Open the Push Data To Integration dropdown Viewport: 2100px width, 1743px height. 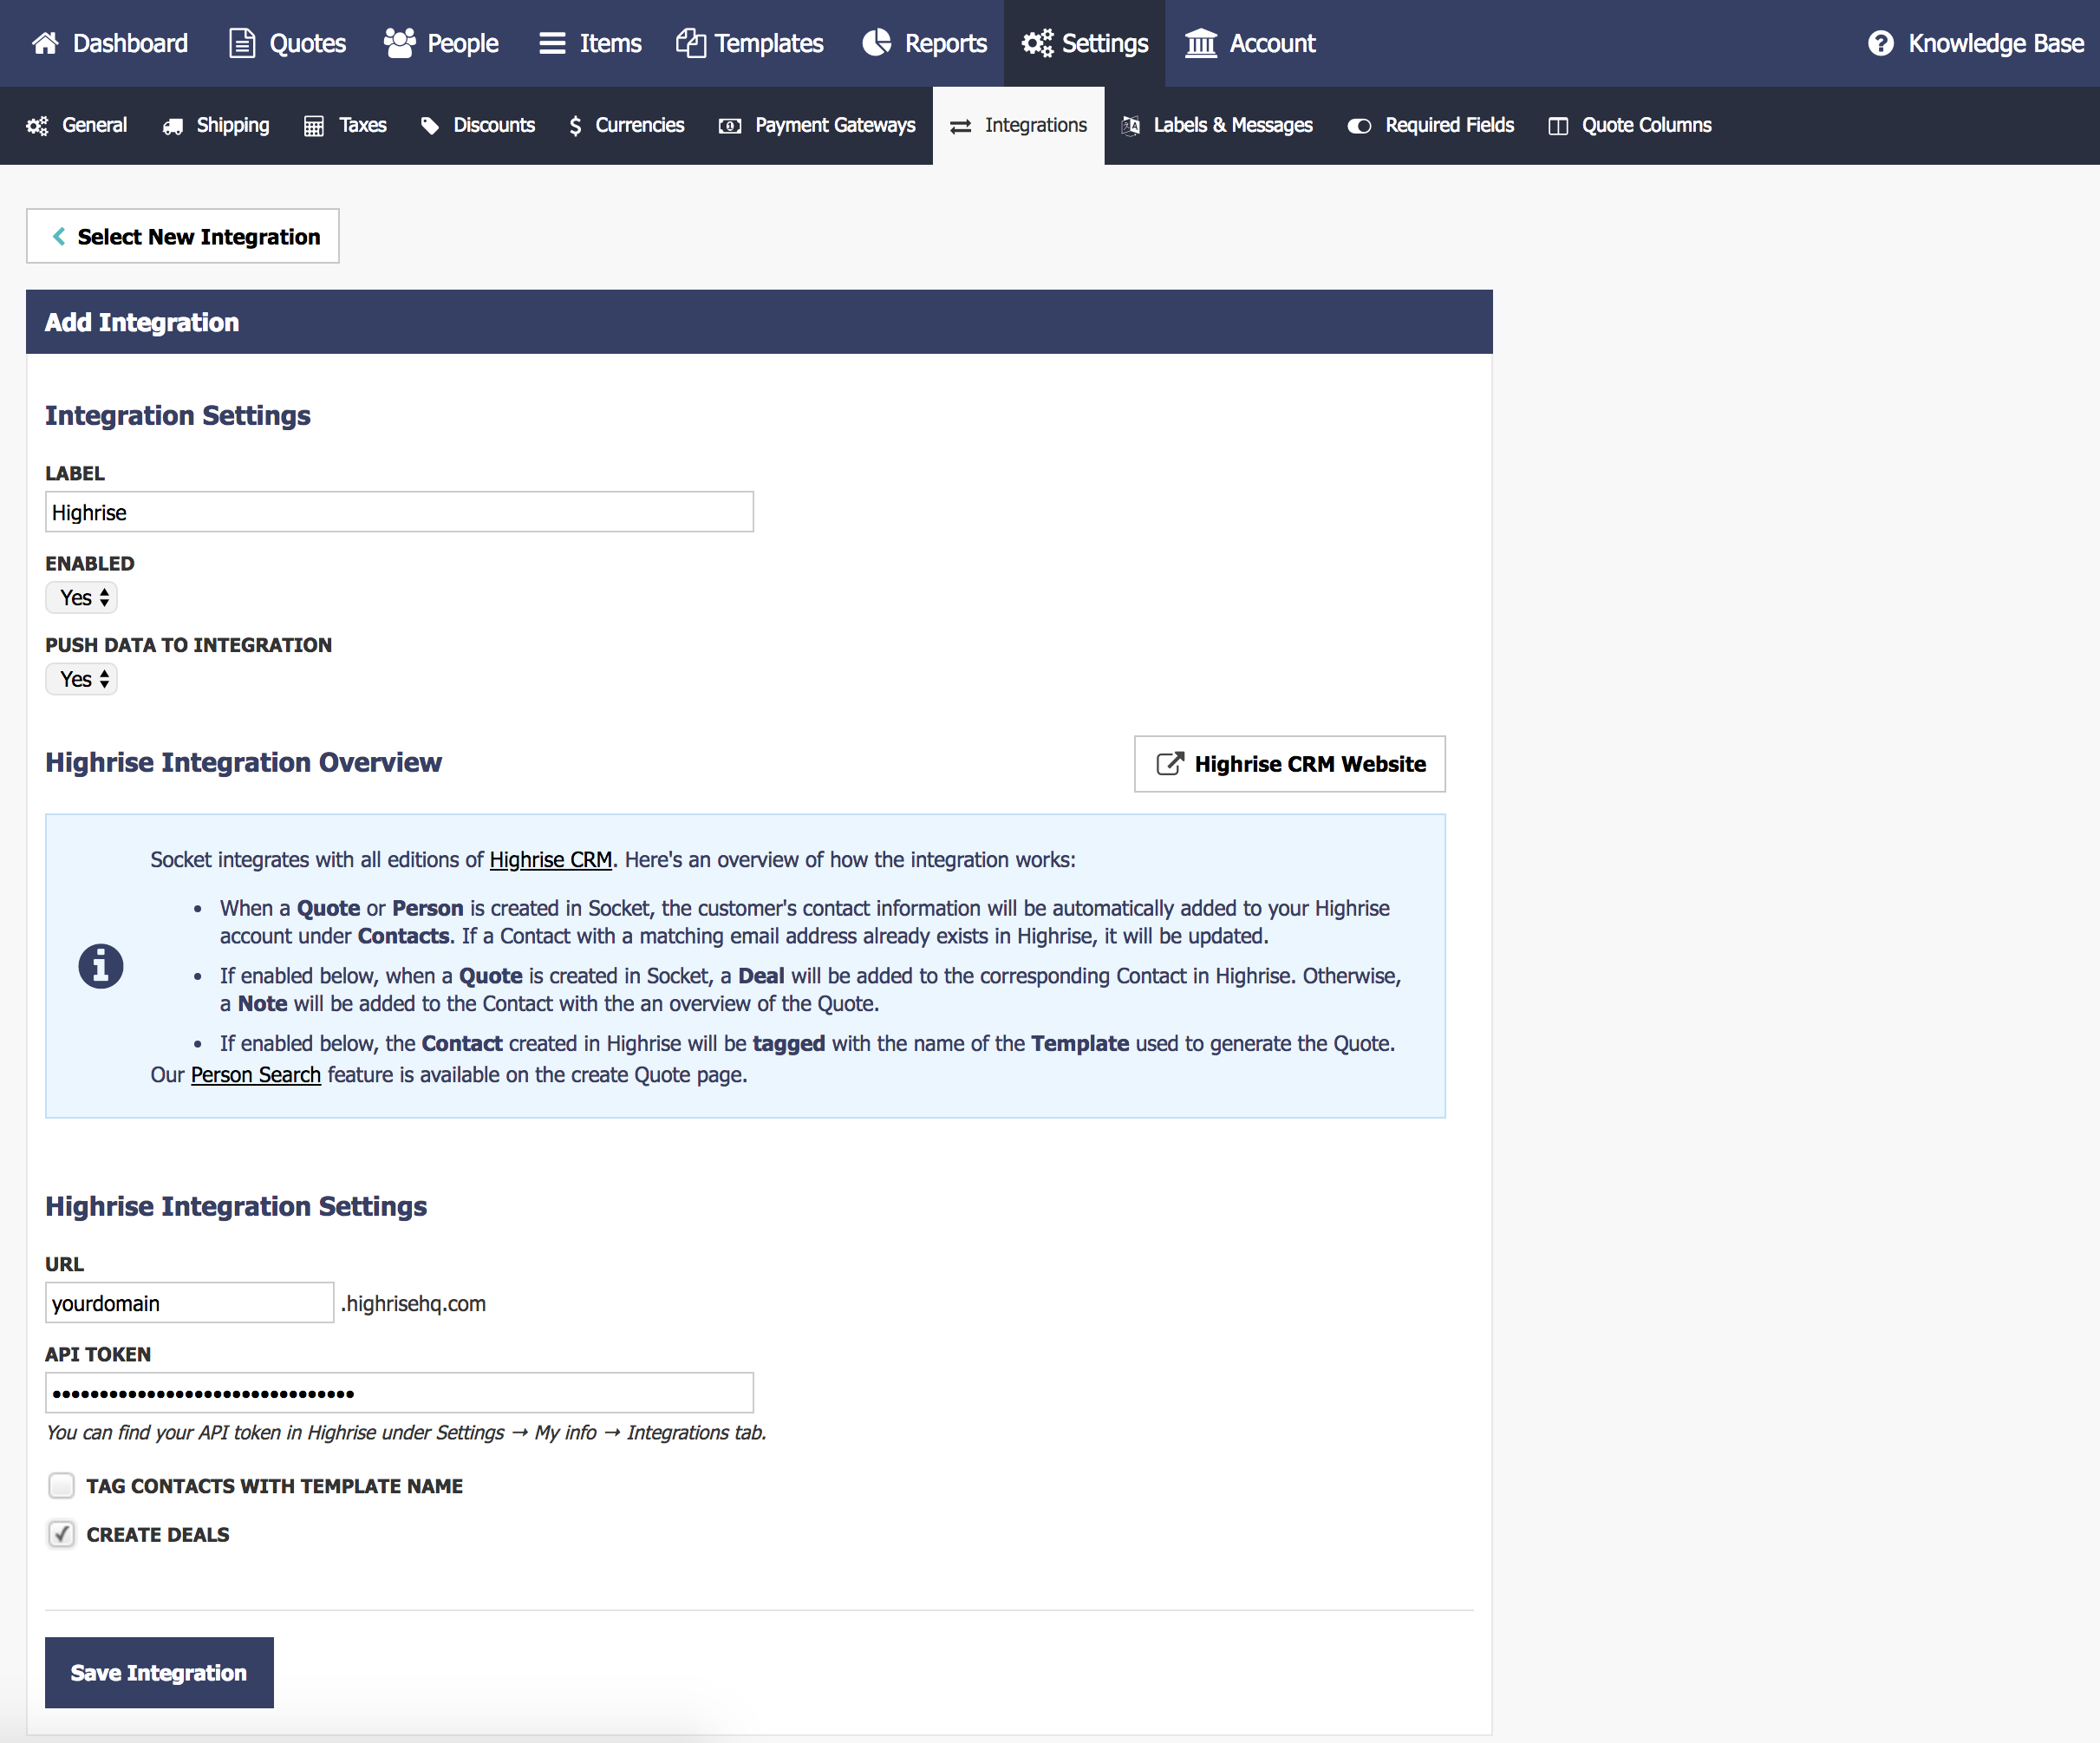[82, 679]
